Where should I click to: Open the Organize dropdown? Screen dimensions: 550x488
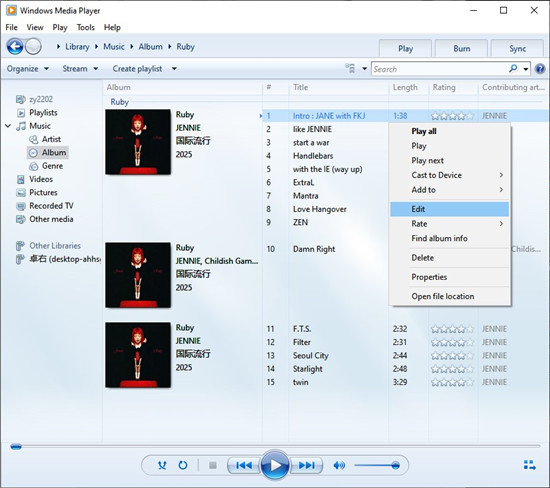27,69
